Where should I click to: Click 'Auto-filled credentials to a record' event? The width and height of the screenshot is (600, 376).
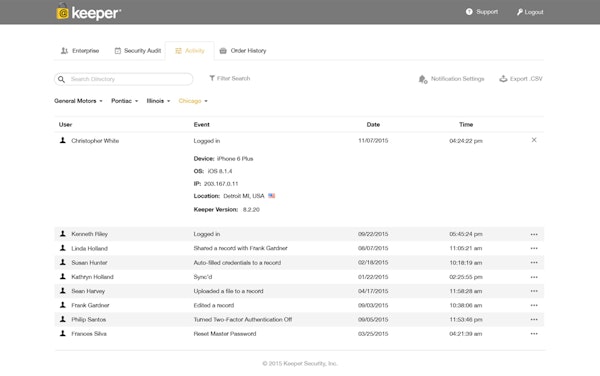pyautogui.click(x=237, y=263)
